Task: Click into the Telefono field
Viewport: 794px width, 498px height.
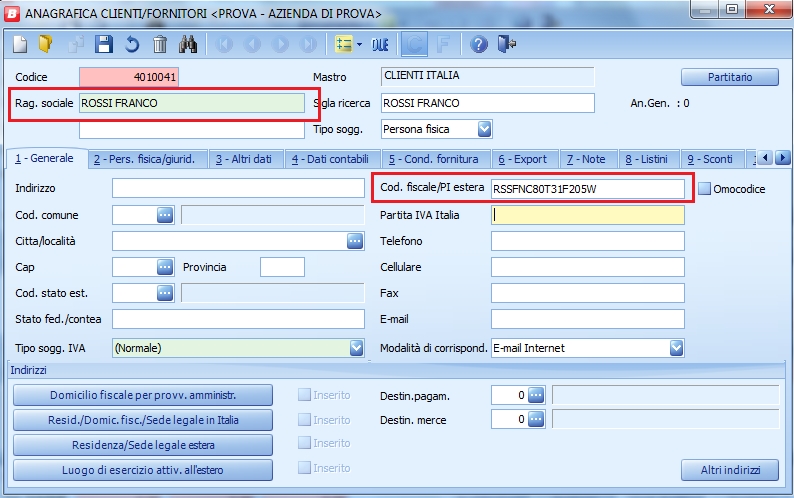Action: click(x=588, y=241)
